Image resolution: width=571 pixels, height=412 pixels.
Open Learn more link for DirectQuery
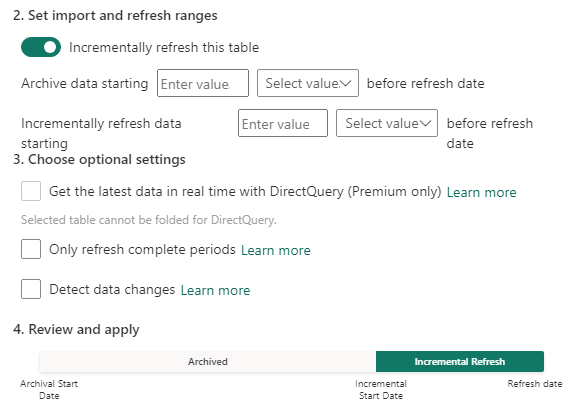(x=481, y=192)
